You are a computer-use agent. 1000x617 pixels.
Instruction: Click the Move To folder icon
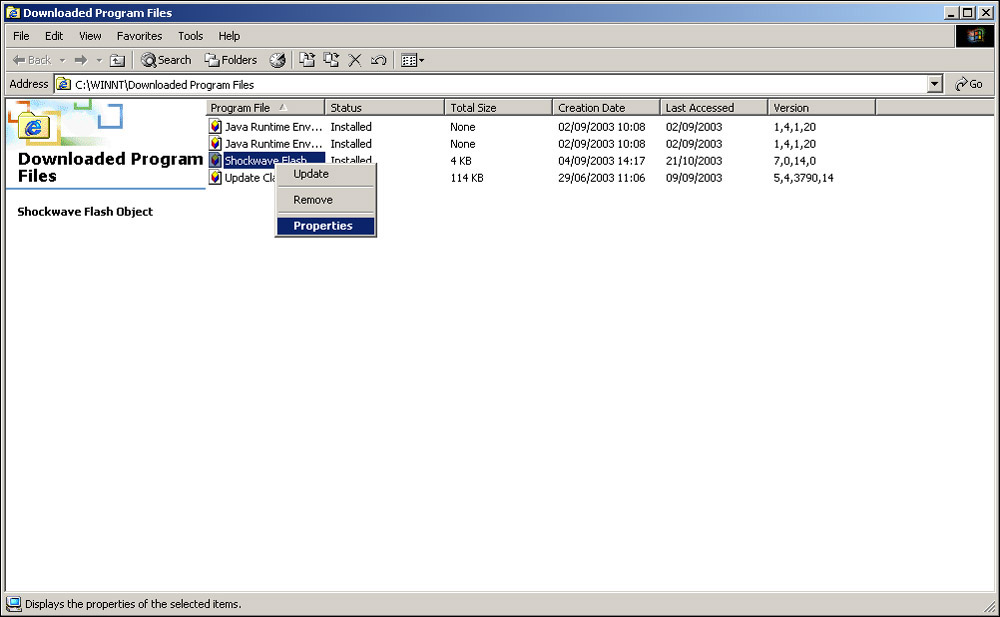[307, 60]
